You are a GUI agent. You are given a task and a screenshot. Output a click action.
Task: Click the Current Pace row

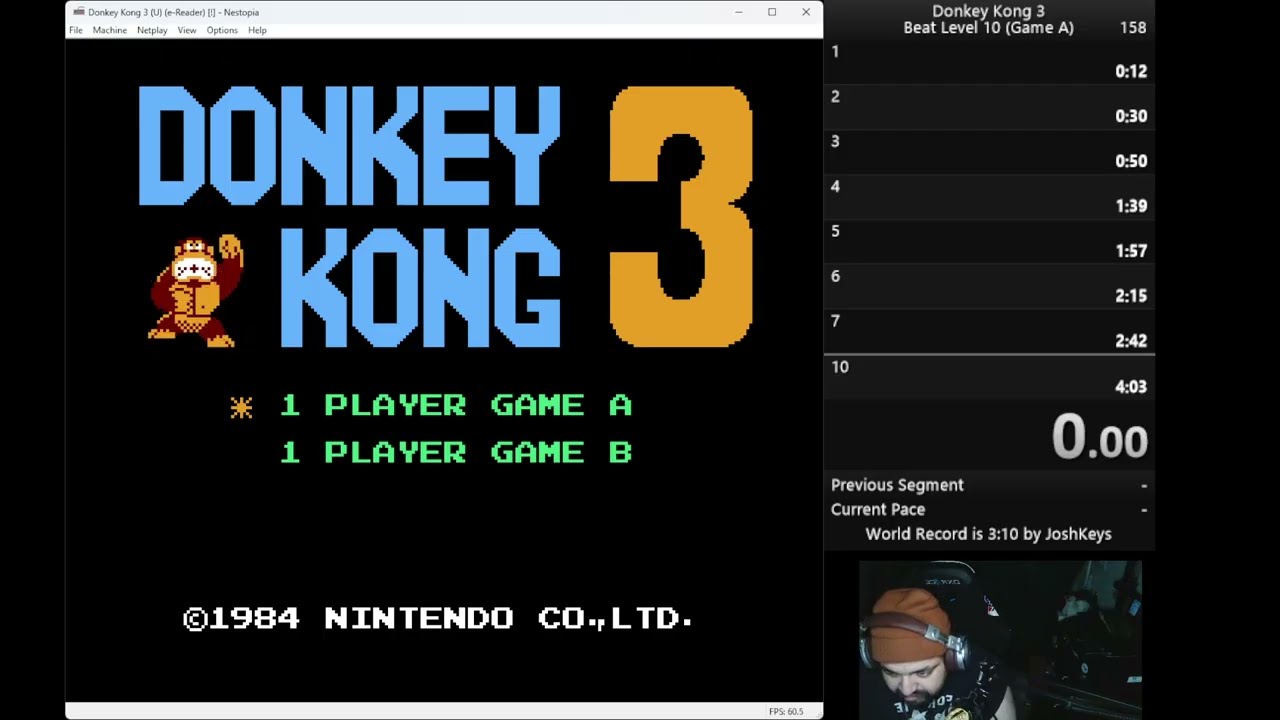[x=989, y=509]
